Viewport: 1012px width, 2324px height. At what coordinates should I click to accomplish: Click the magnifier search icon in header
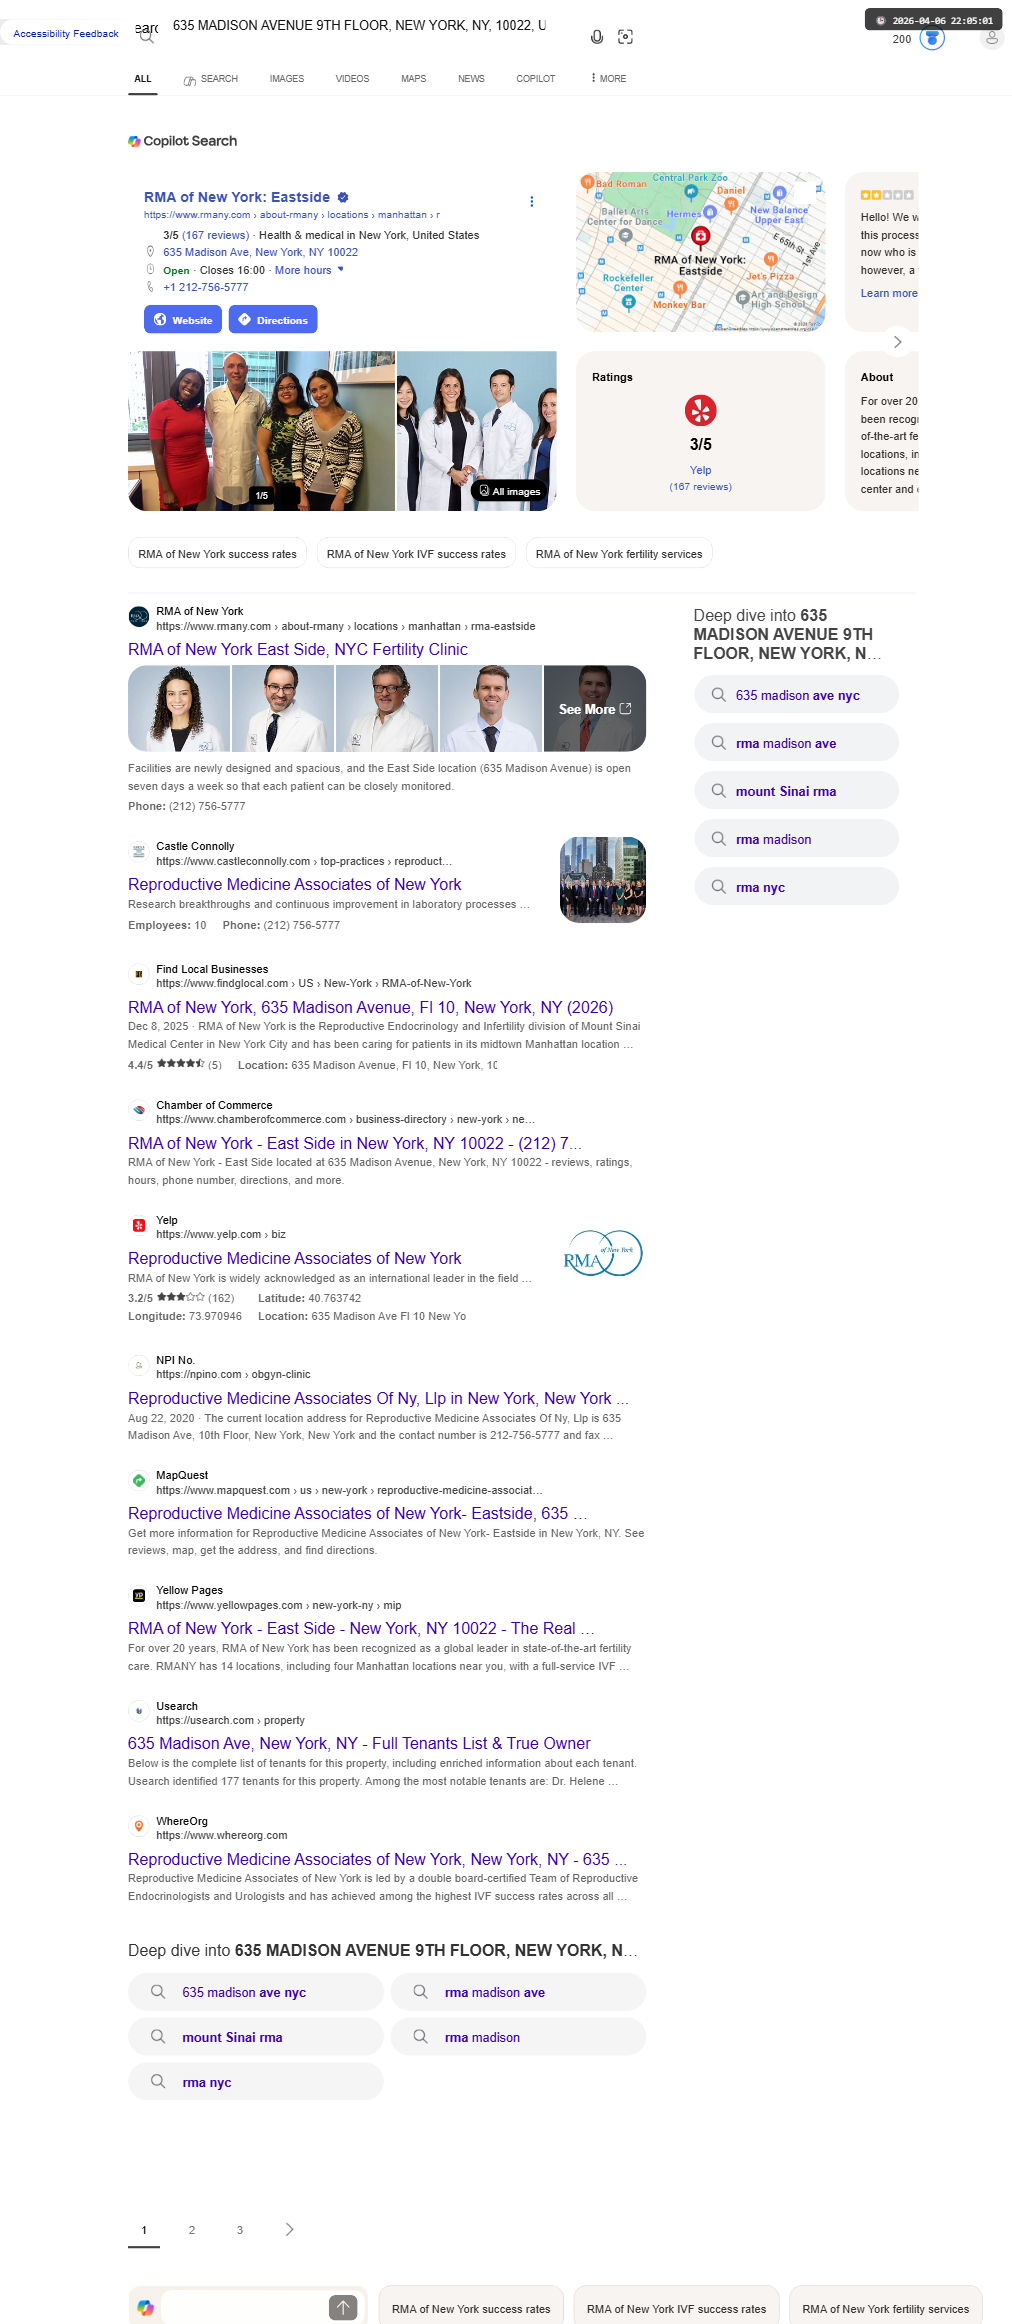pos(147,37)
